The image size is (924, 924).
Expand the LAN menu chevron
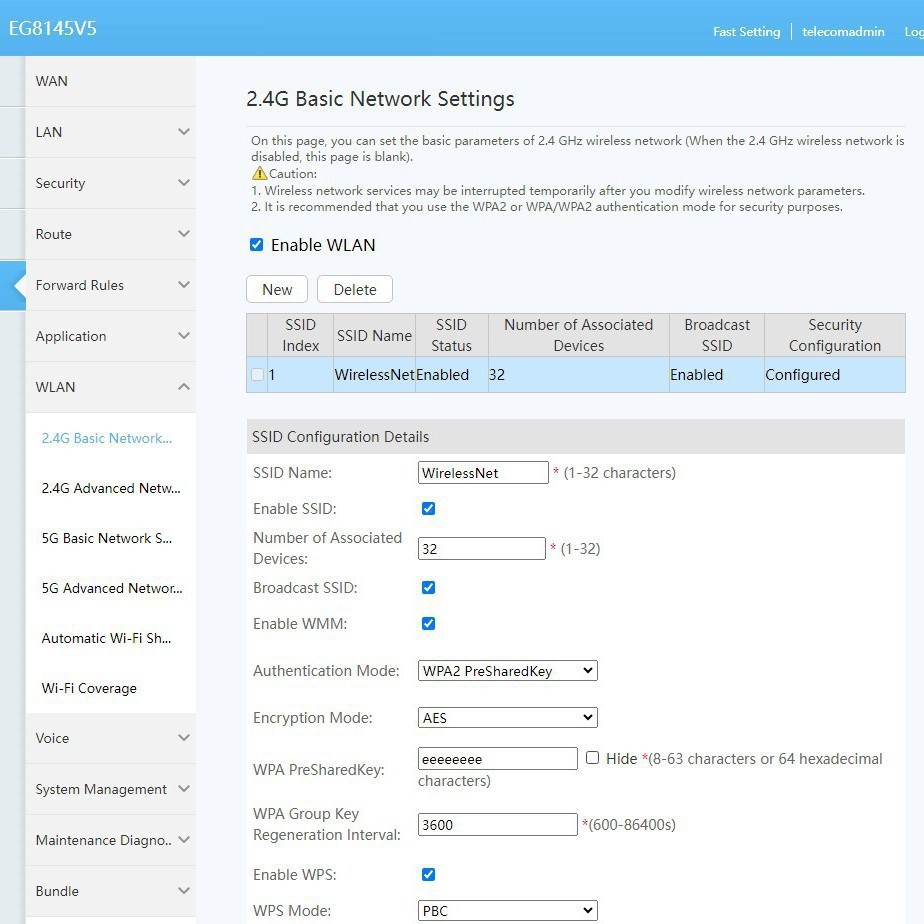tap(184, 132)
